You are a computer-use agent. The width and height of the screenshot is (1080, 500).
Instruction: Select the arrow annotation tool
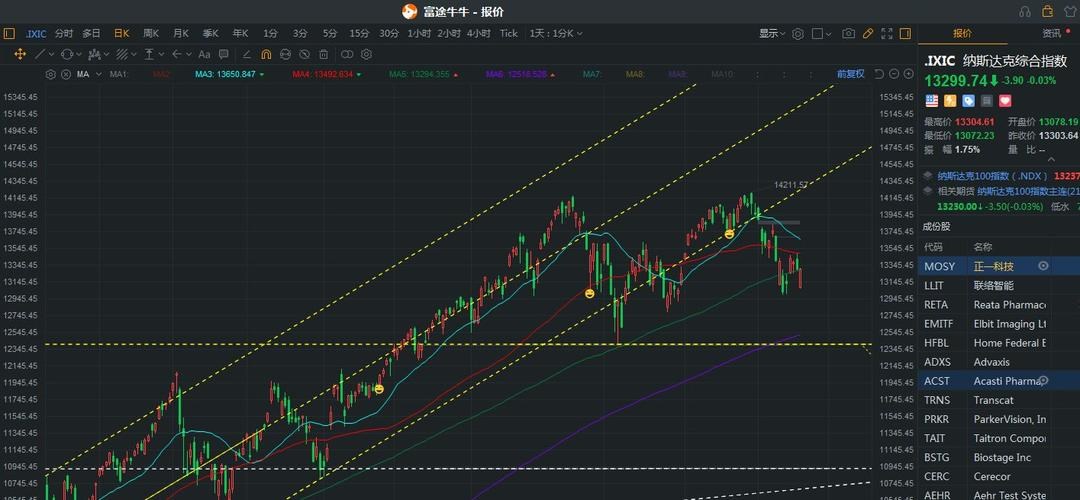pos(177,54)
